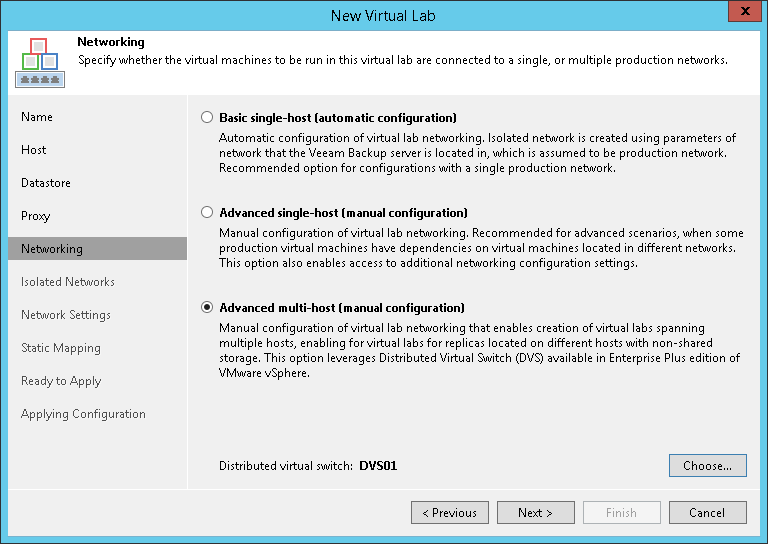Open the Name wizard step
Screen dimensions: 768x544
tap(37, 117)
